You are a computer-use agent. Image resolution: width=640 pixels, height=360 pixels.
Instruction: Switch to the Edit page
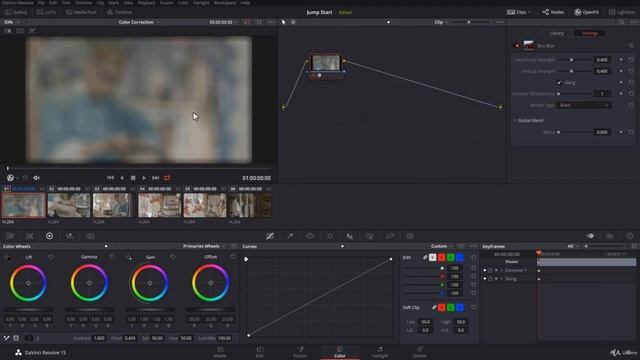point(260,352)
